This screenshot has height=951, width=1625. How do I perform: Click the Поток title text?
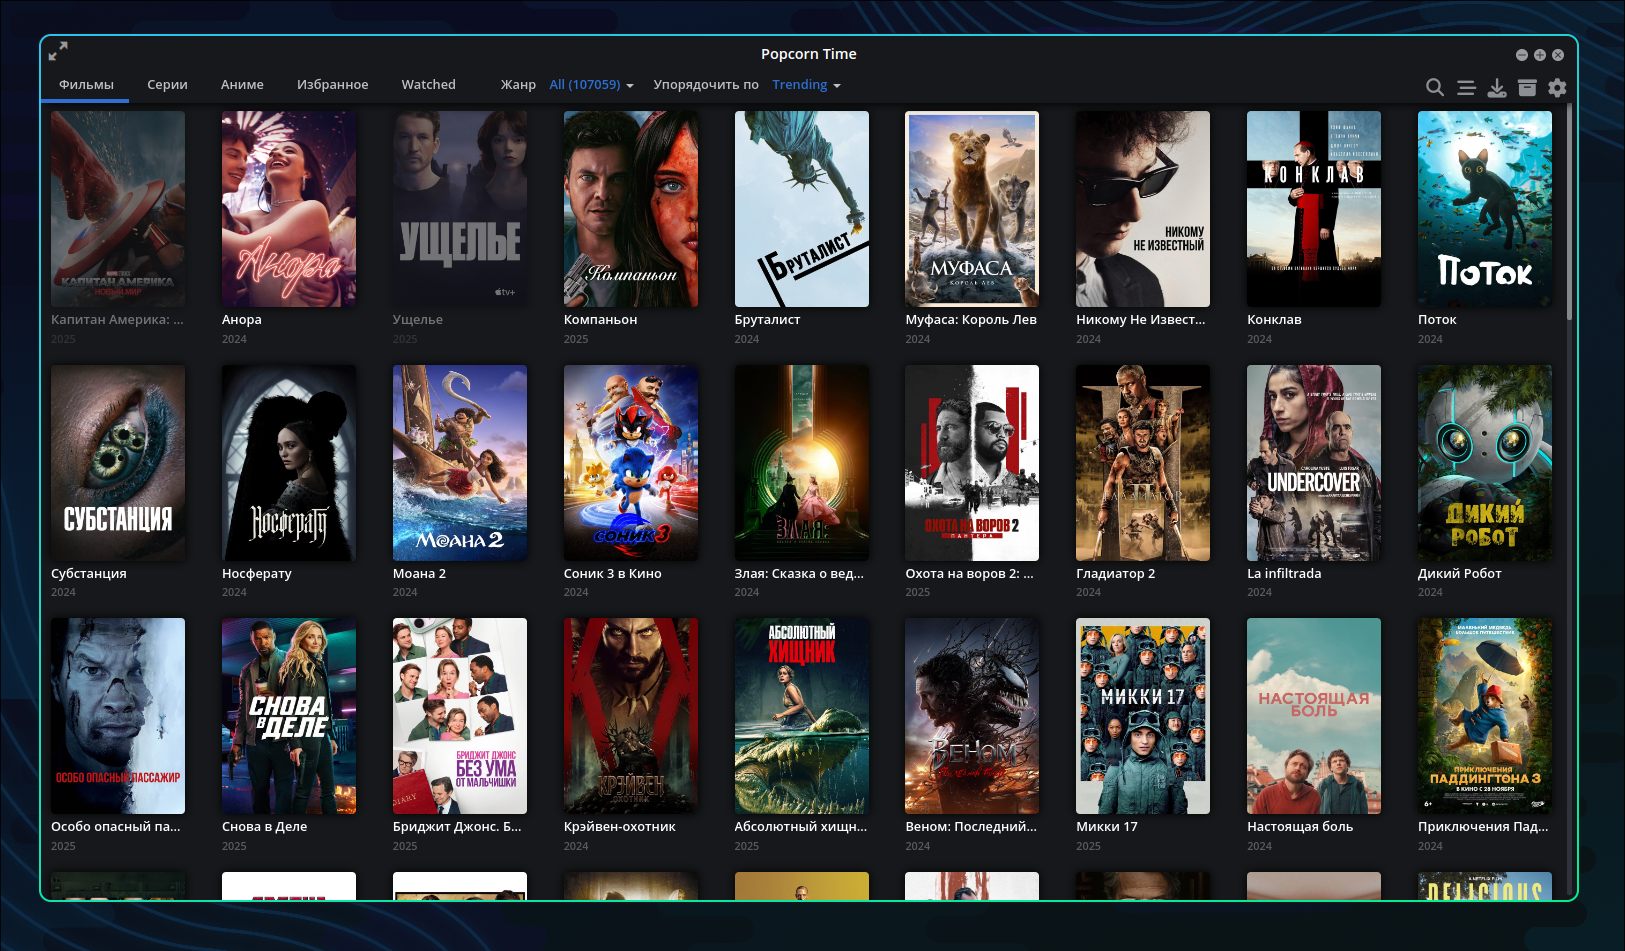click(x=1437, y=320)
